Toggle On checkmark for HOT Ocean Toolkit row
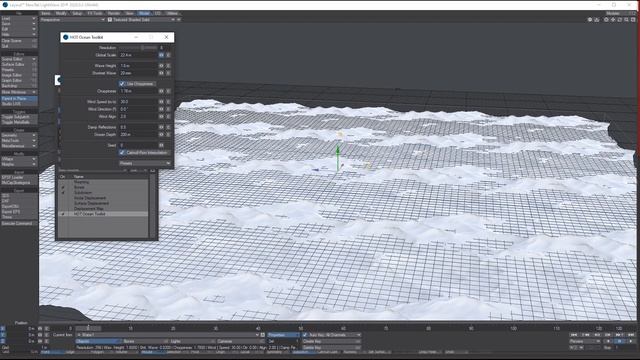Viewport: 640px width, 360px height. click(x=63, y=214)
